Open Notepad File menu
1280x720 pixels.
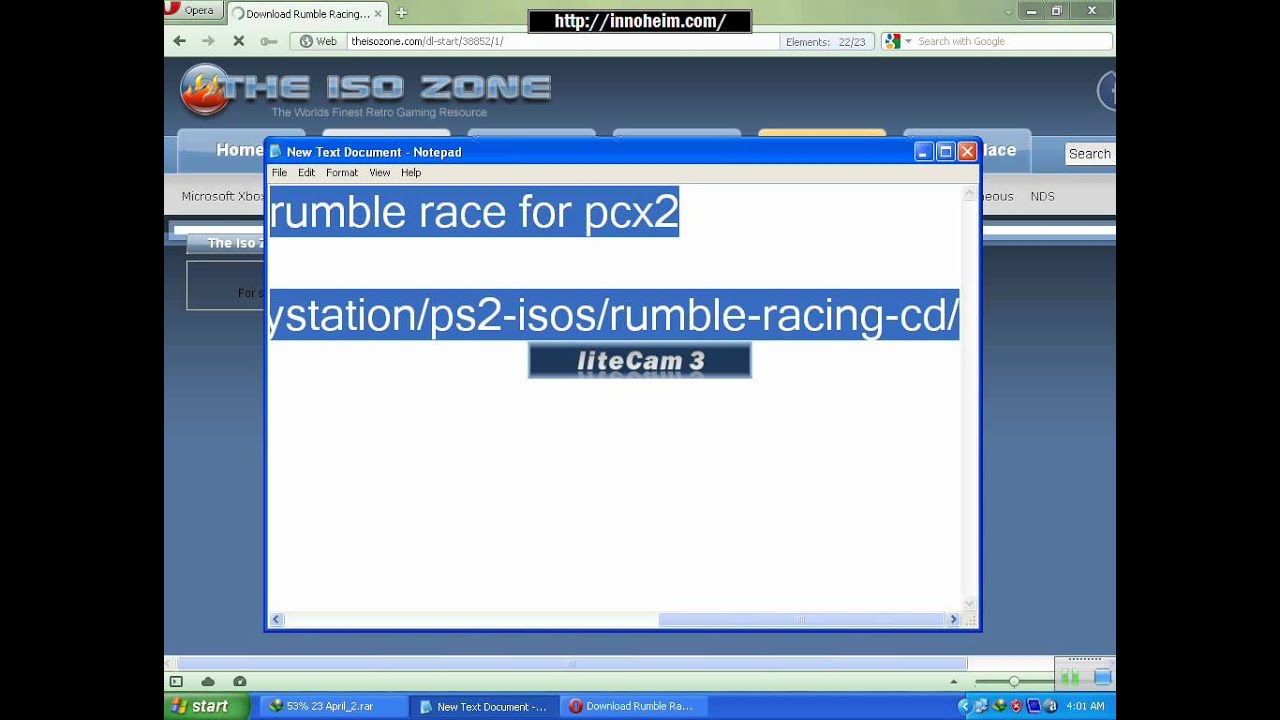coord(279,172)
